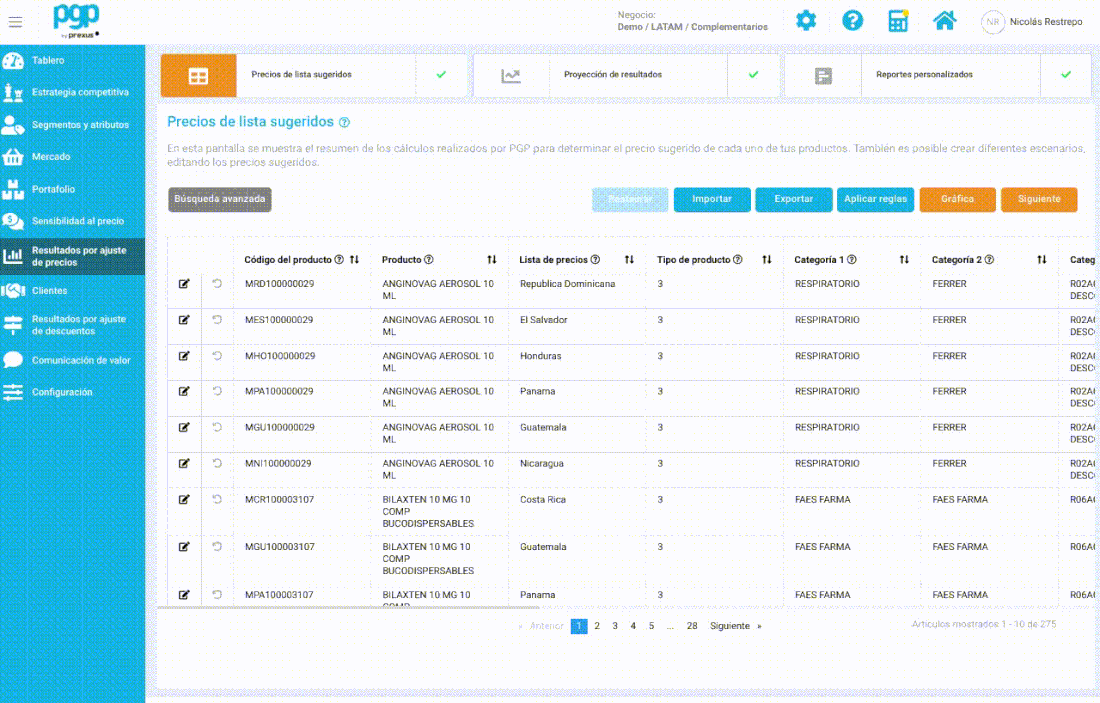Open Configuración in sidebar
The height and width of the screenshot is (703, 1100).
point(72,392)
